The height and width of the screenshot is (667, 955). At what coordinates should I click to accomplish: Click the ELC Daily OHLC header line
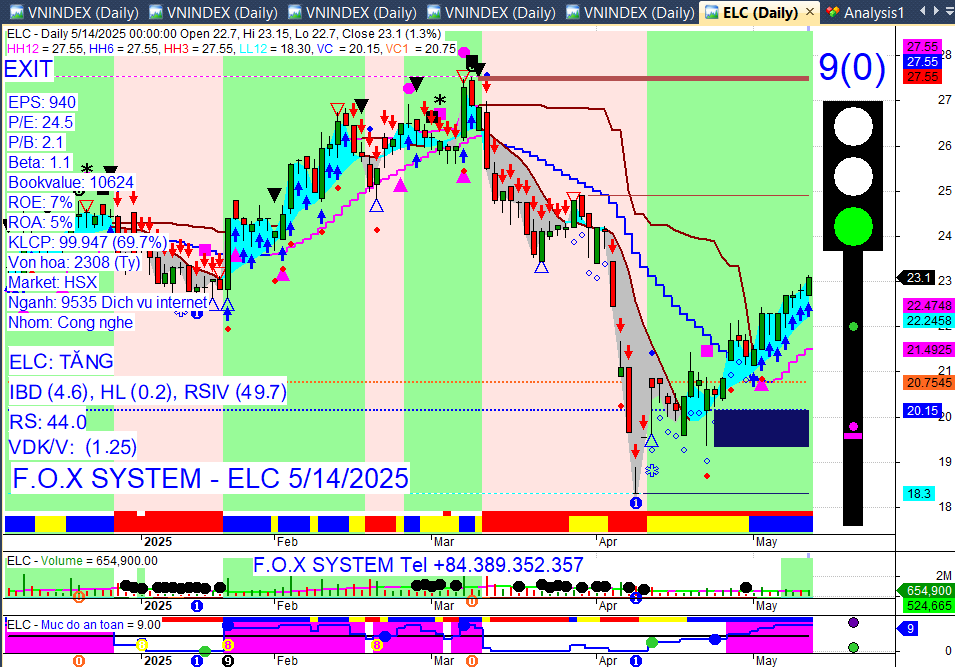(x=224, y=34)
